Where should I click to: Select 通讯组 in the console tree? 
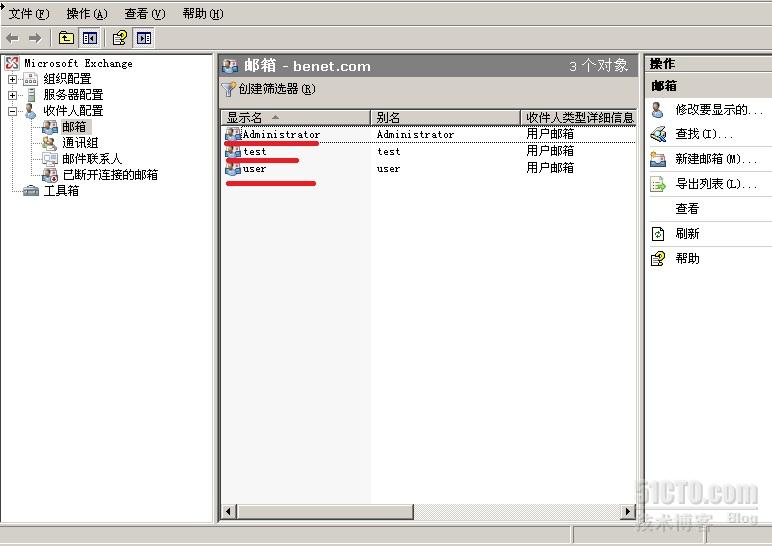tap(80, 143)
